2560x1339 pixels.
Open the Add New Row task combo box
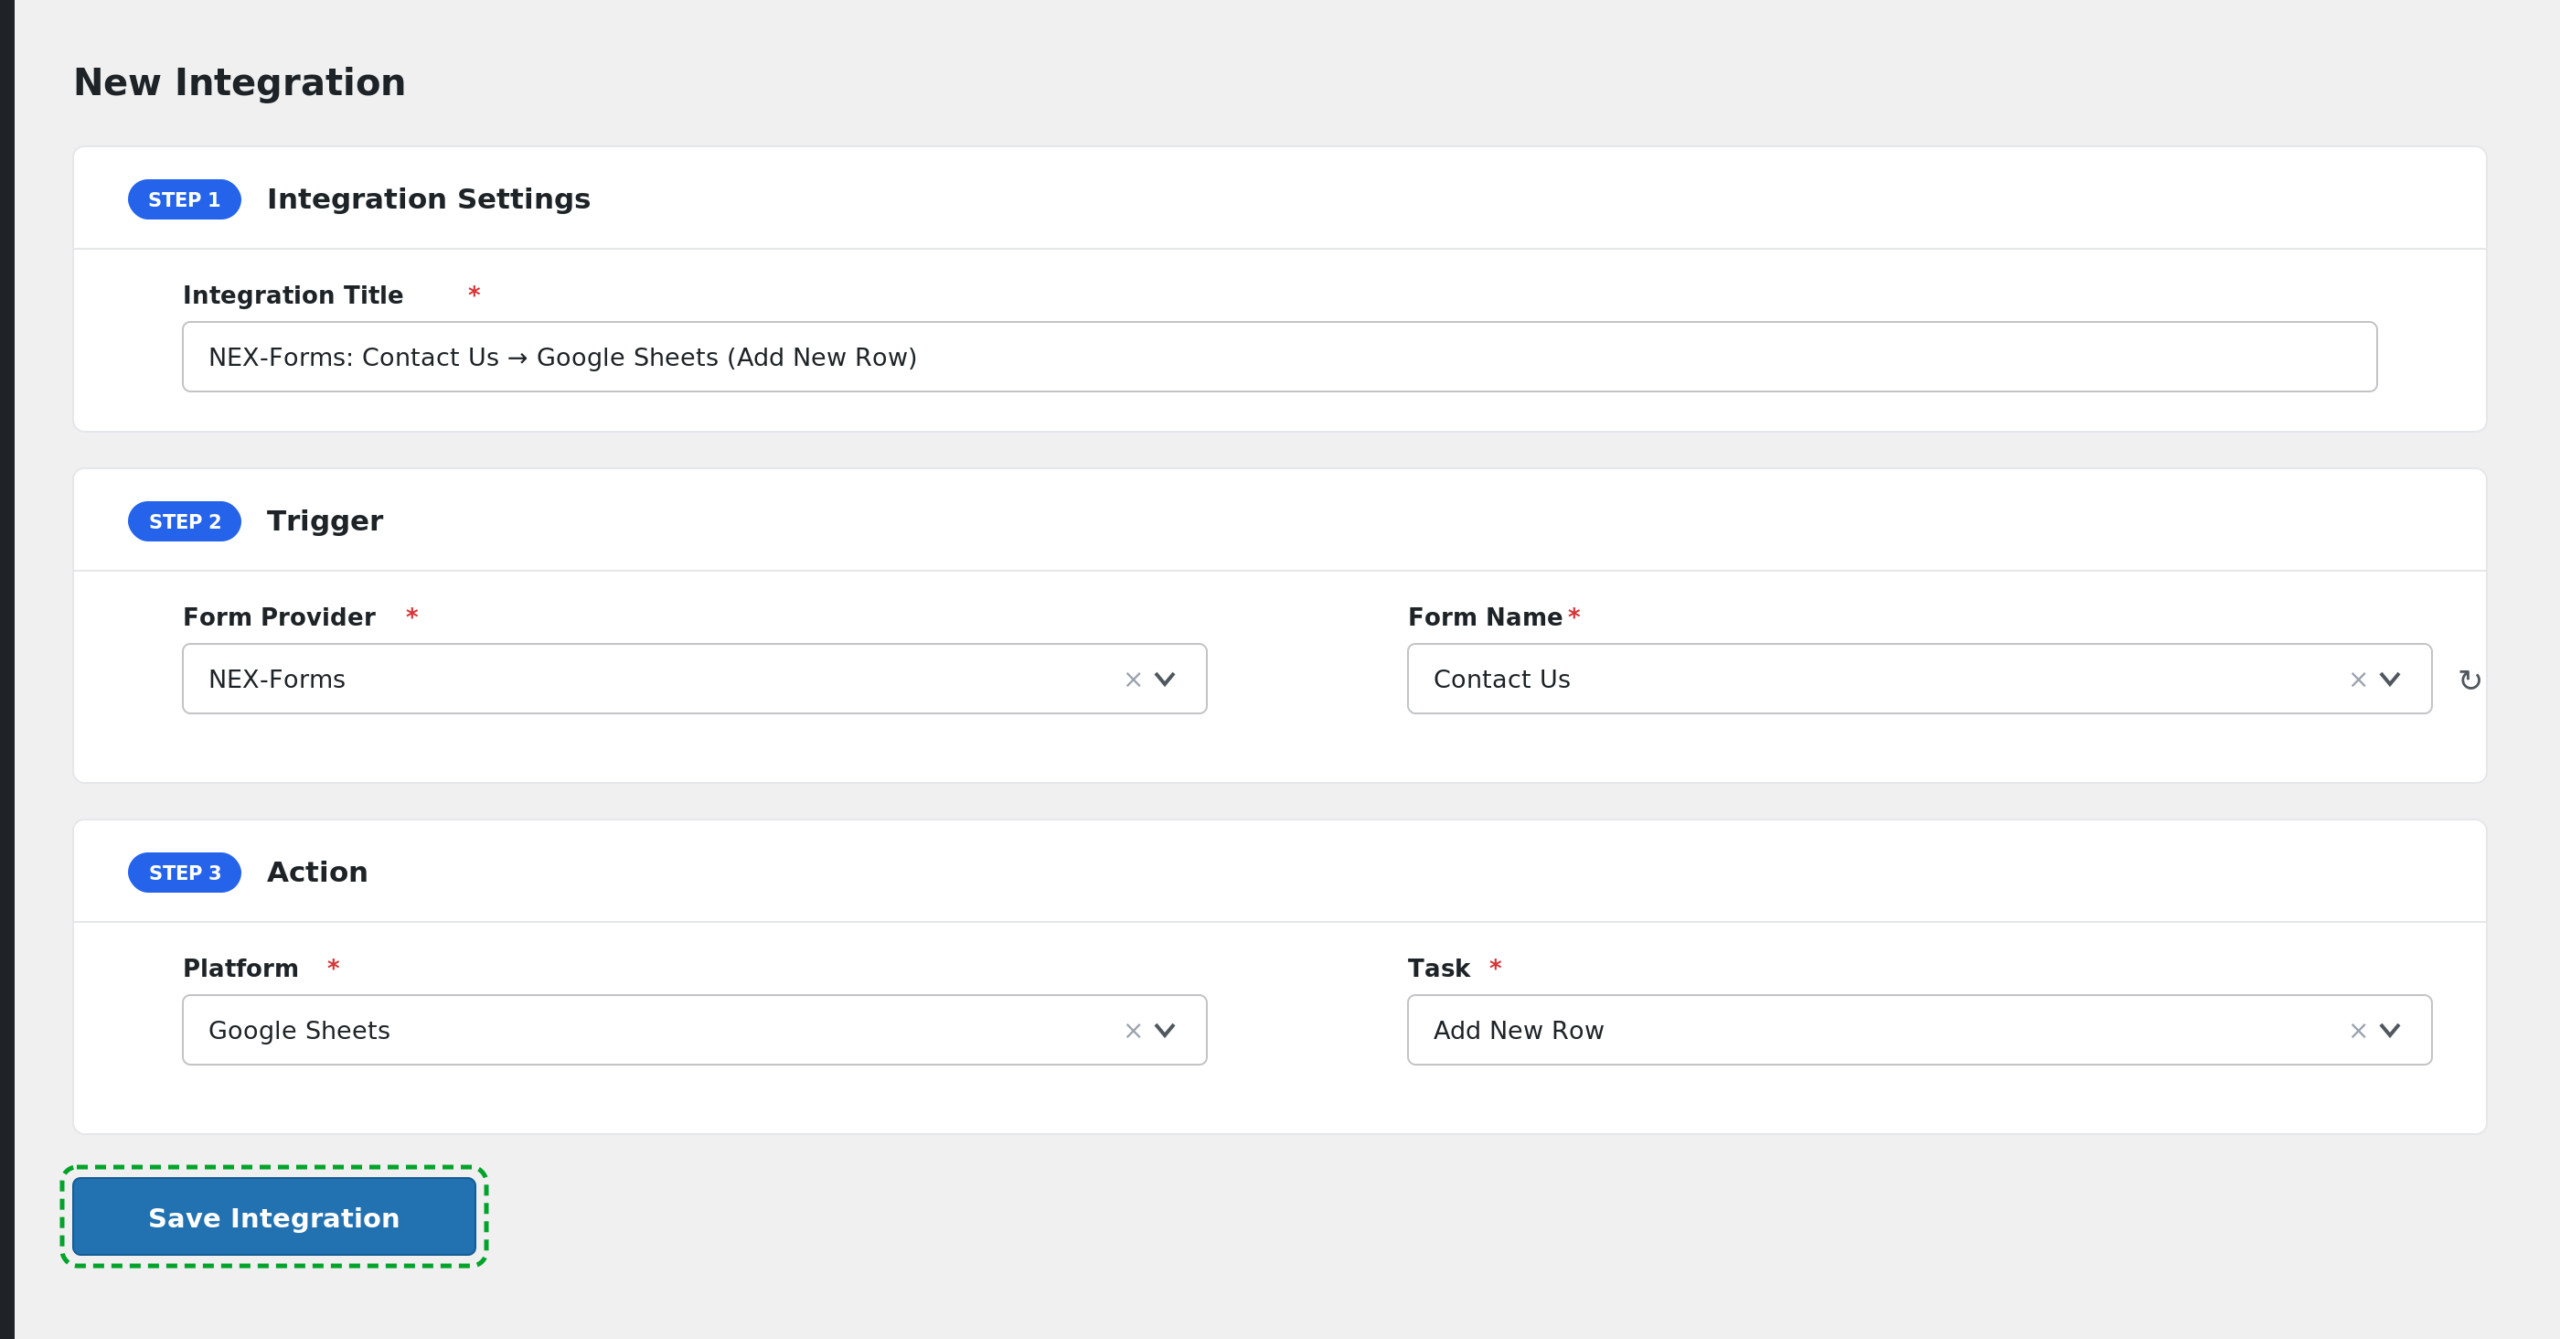pos(1919,1030)
